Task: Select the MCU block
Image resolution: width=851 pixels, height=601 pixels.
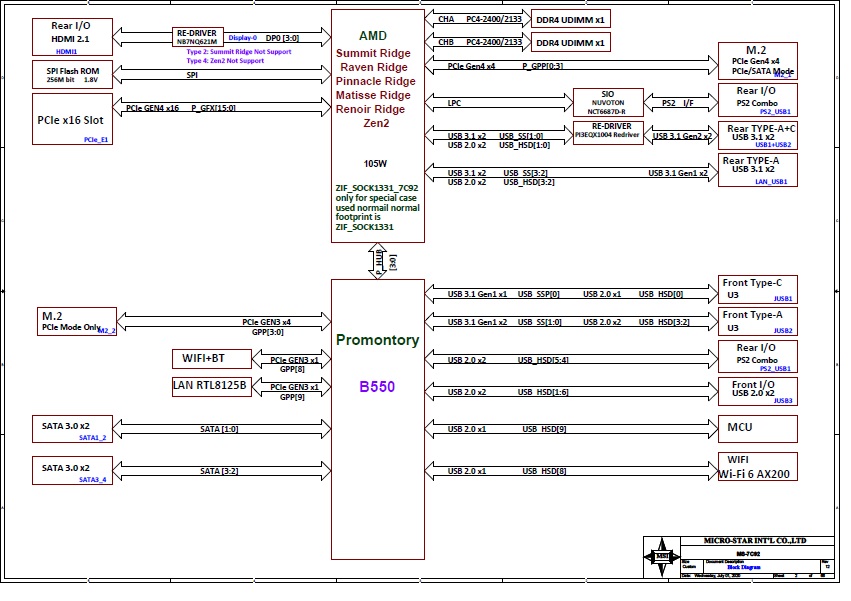Action: (x=758, y=428)
